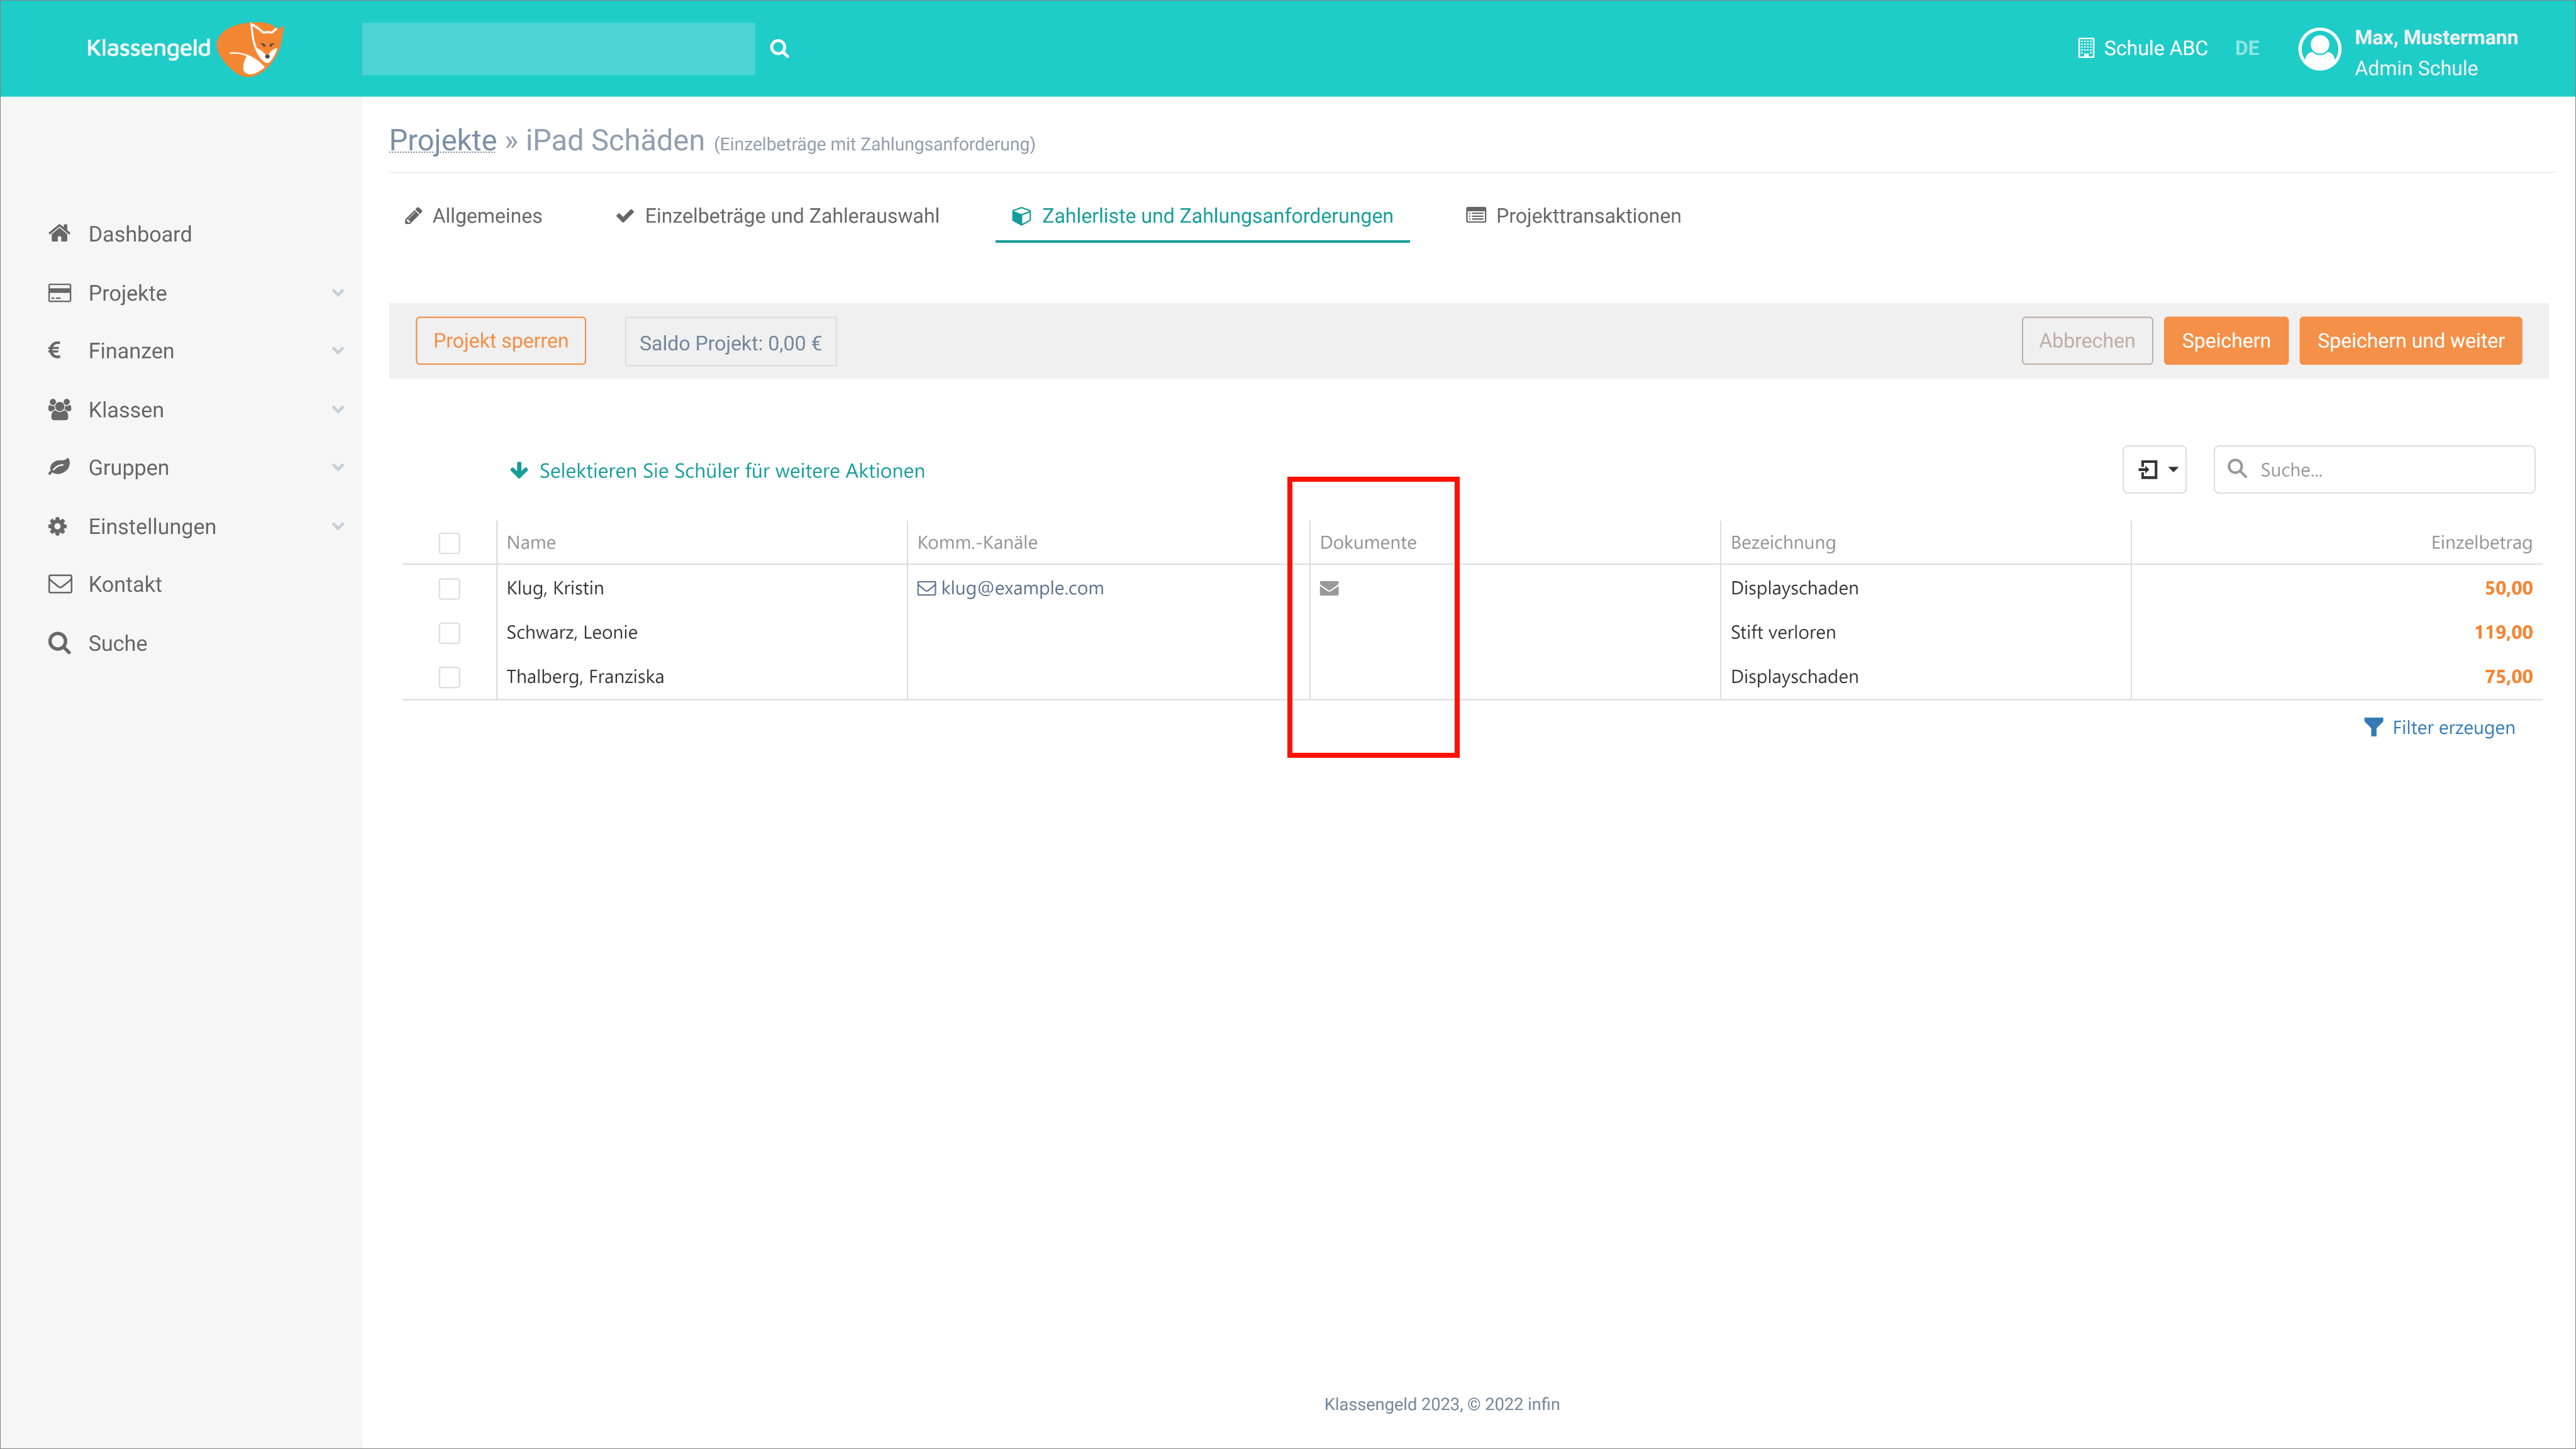The width and height of the screenshot is (2576, 1449).
Task: Click into the top header search field
Action: [558, 48]
